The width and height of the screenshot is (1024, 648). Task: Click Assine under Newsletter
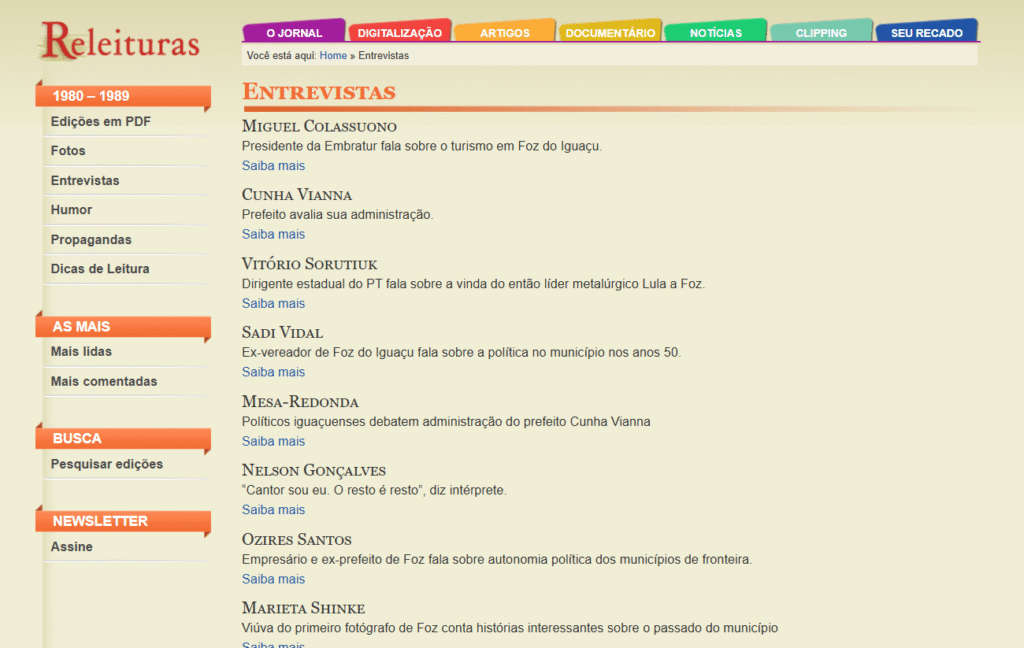[72, 547]
